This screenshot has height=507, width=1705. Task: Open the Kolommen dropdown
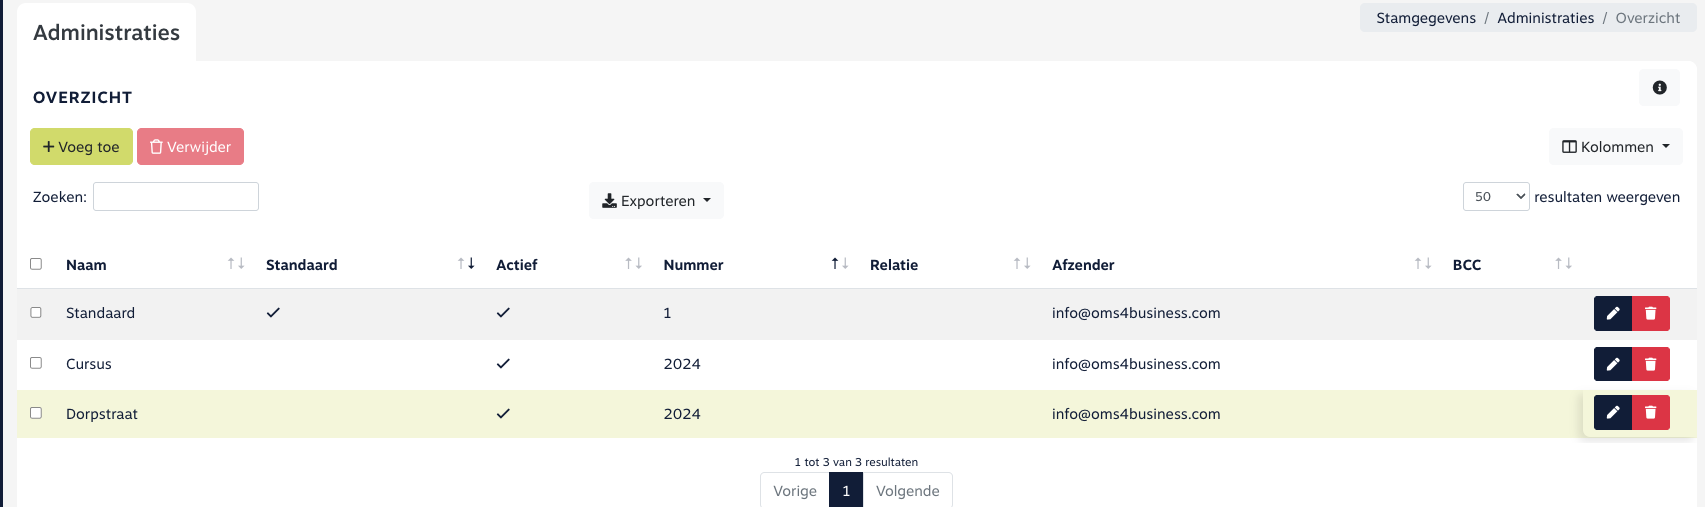(1615, 147)
